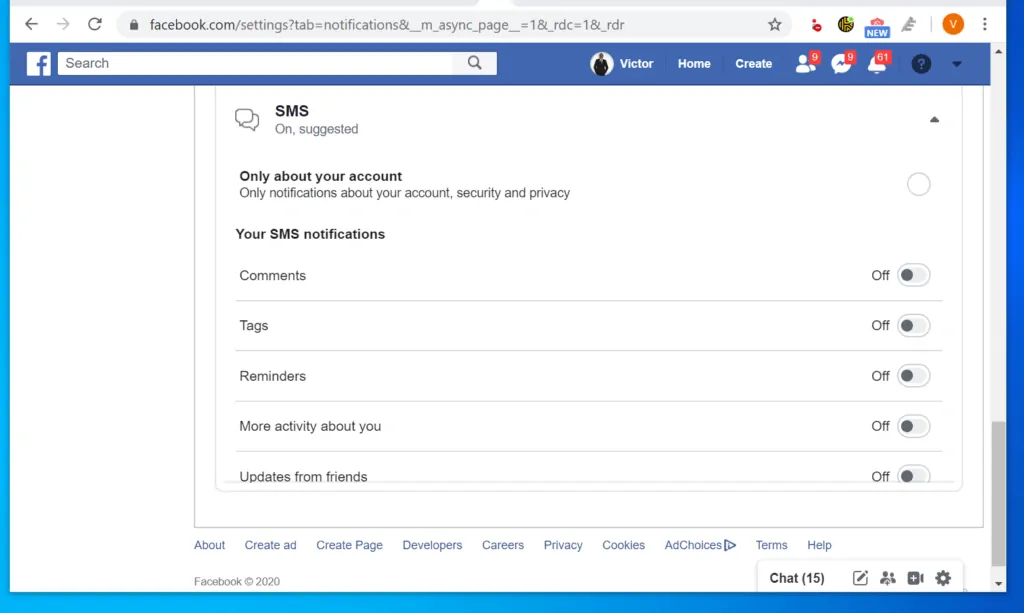Select the Only about your account radio

point(918,184)
